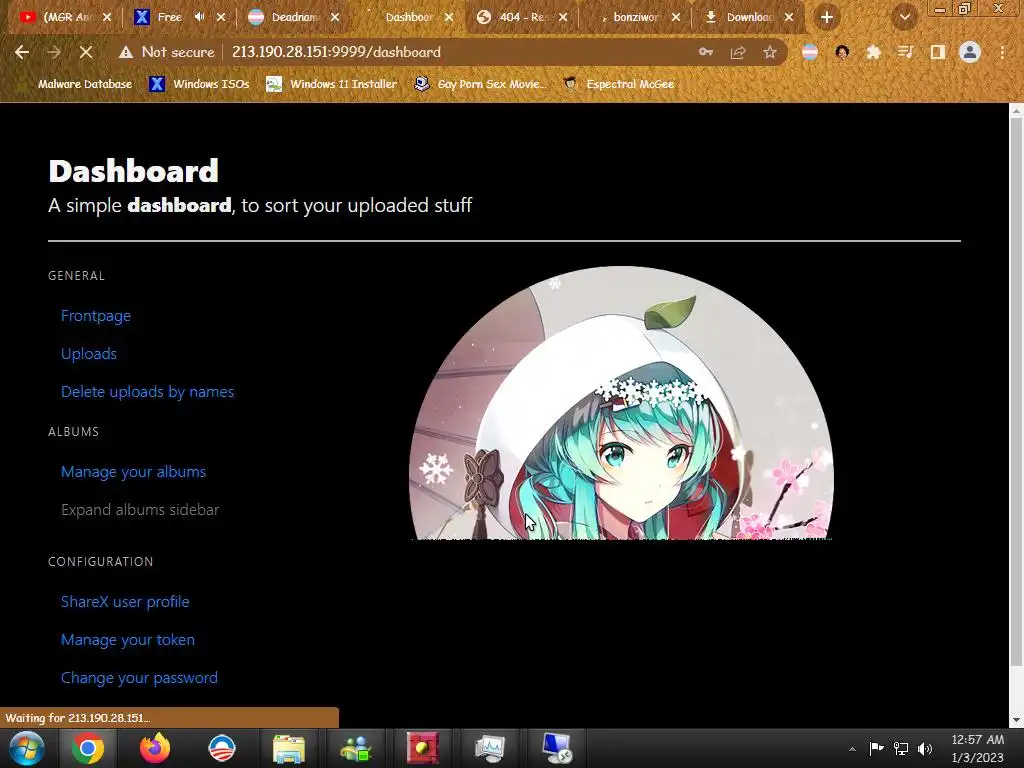Screen dimensions: 1024x768
Task: Open the Windows Start menu orb
Action: coord(27,748)
